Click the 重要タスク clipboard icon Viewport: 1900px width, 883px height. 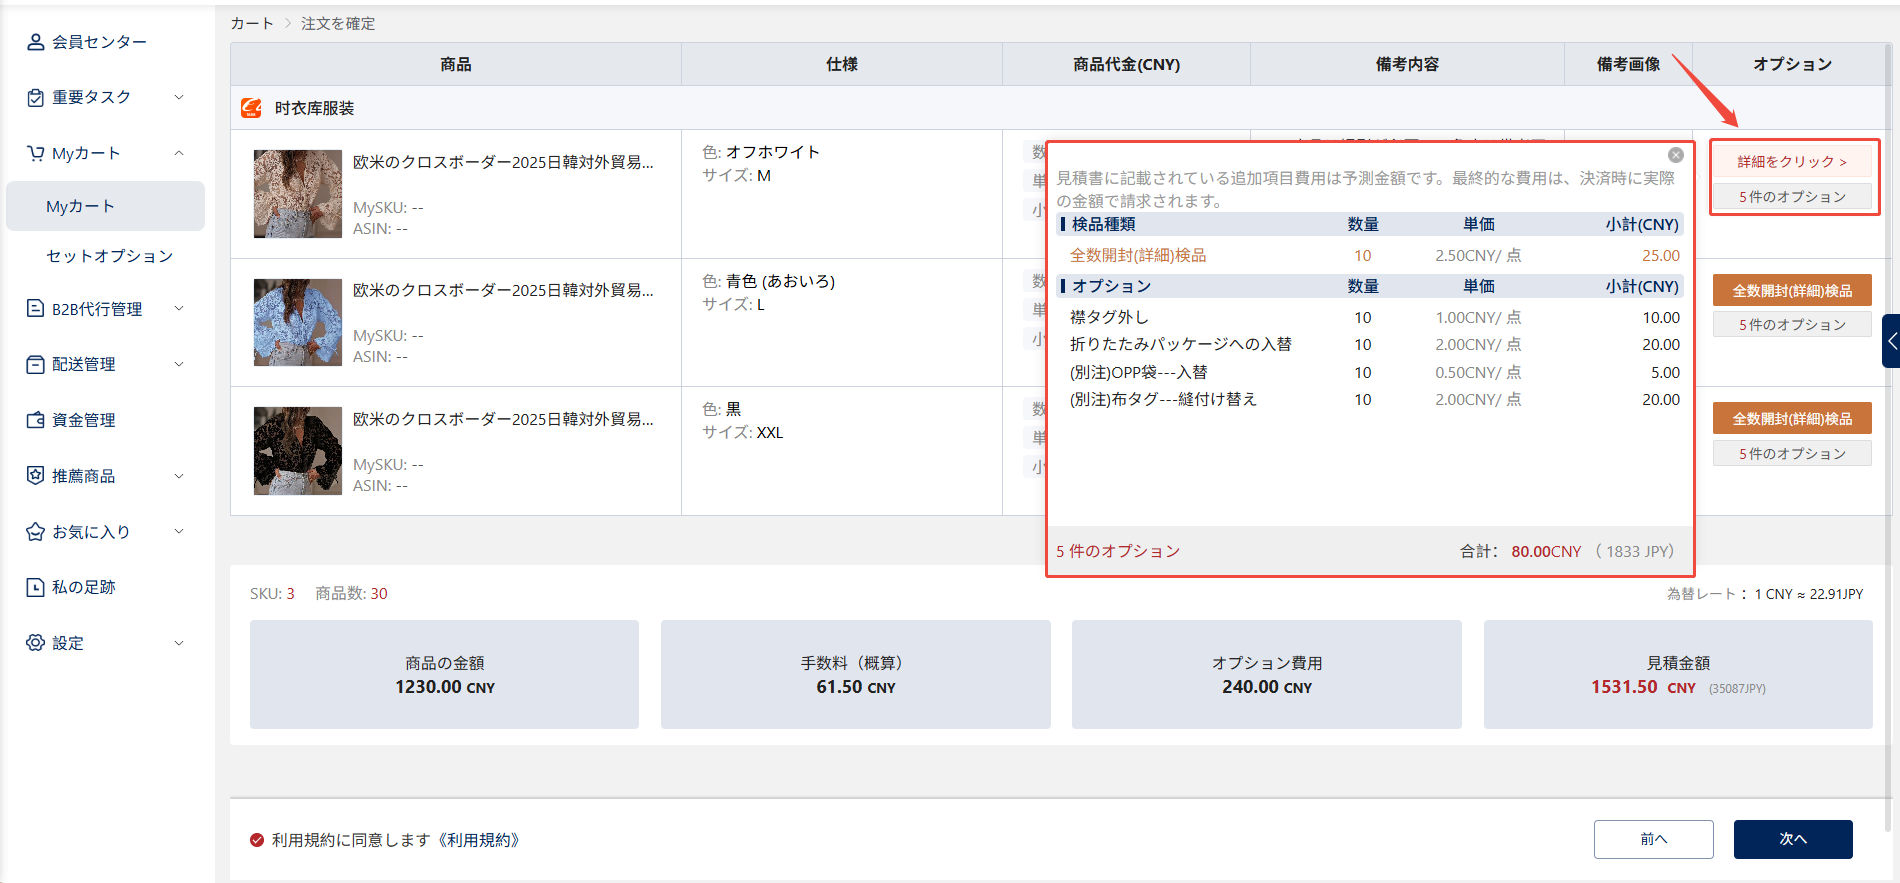click(x=36, y=97)
